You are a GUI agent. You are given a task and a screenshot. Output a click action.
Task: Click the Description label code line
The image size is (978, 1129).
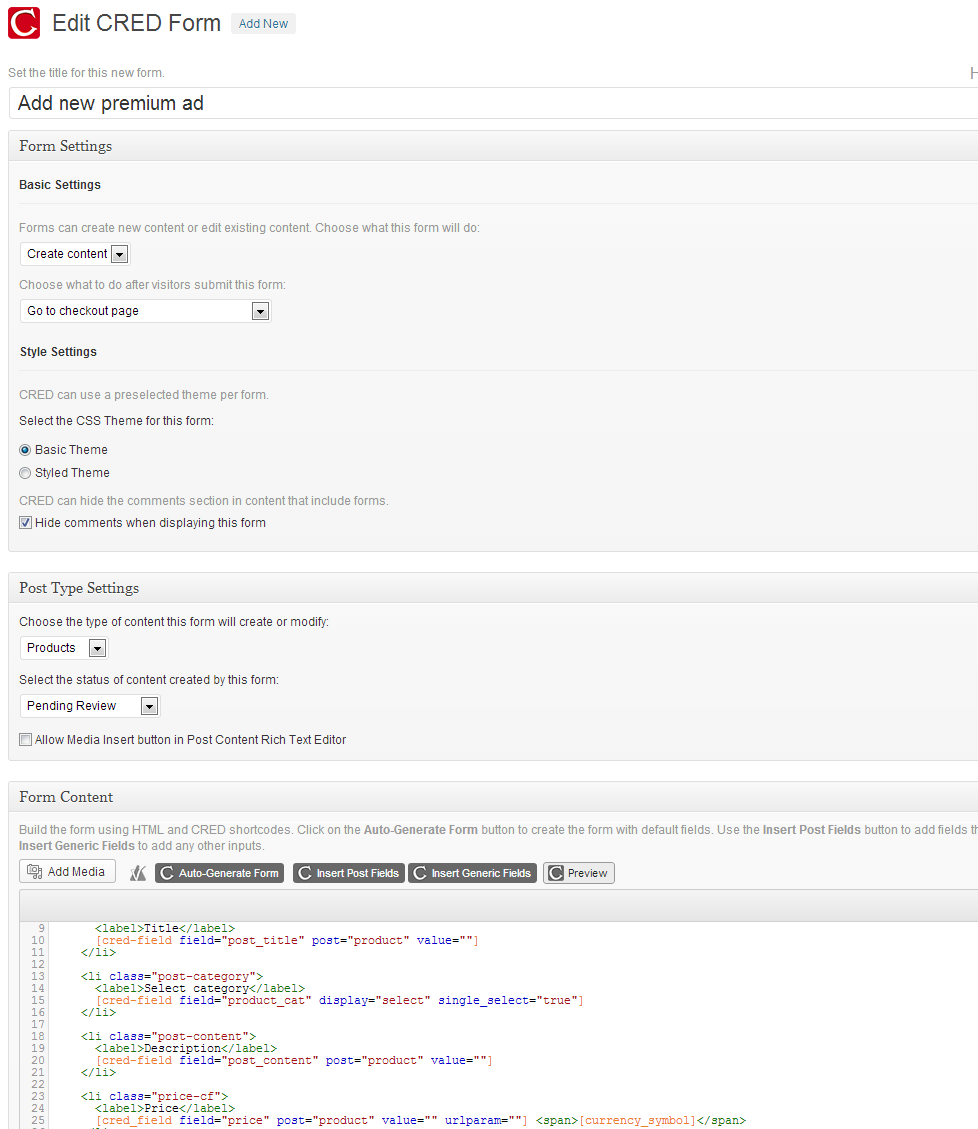tap(186, 1048)
